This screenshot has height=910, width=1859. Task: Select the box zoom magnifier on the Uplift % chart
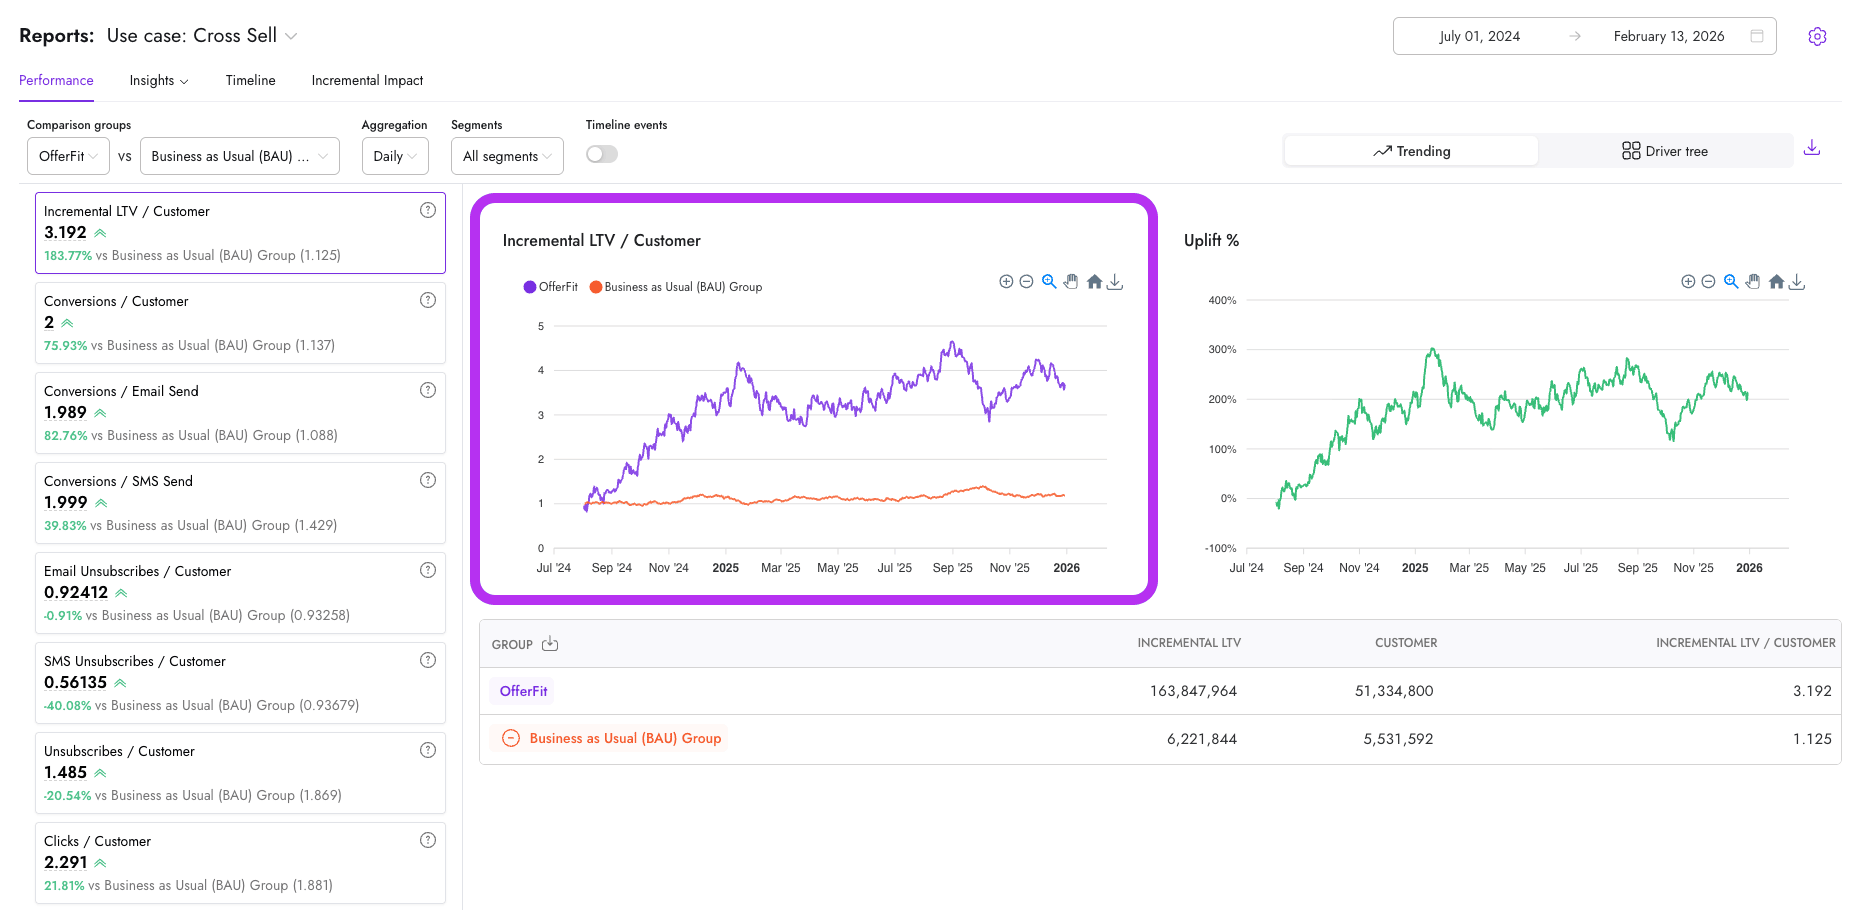tap(1731, 281)
